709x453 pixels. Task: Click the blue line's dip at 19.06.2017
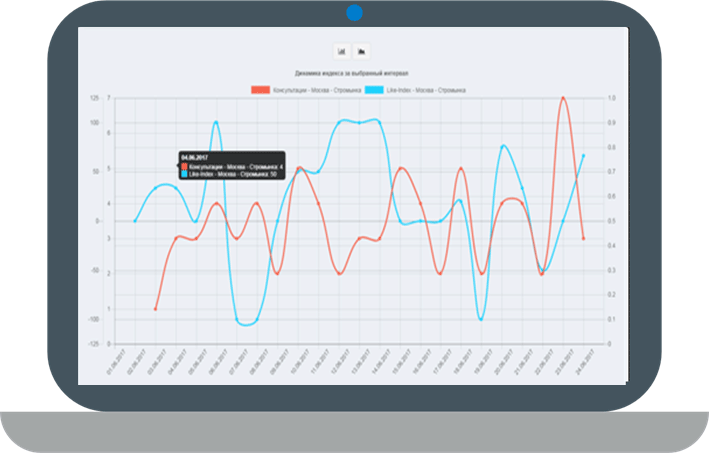click(x=481, y=319)
